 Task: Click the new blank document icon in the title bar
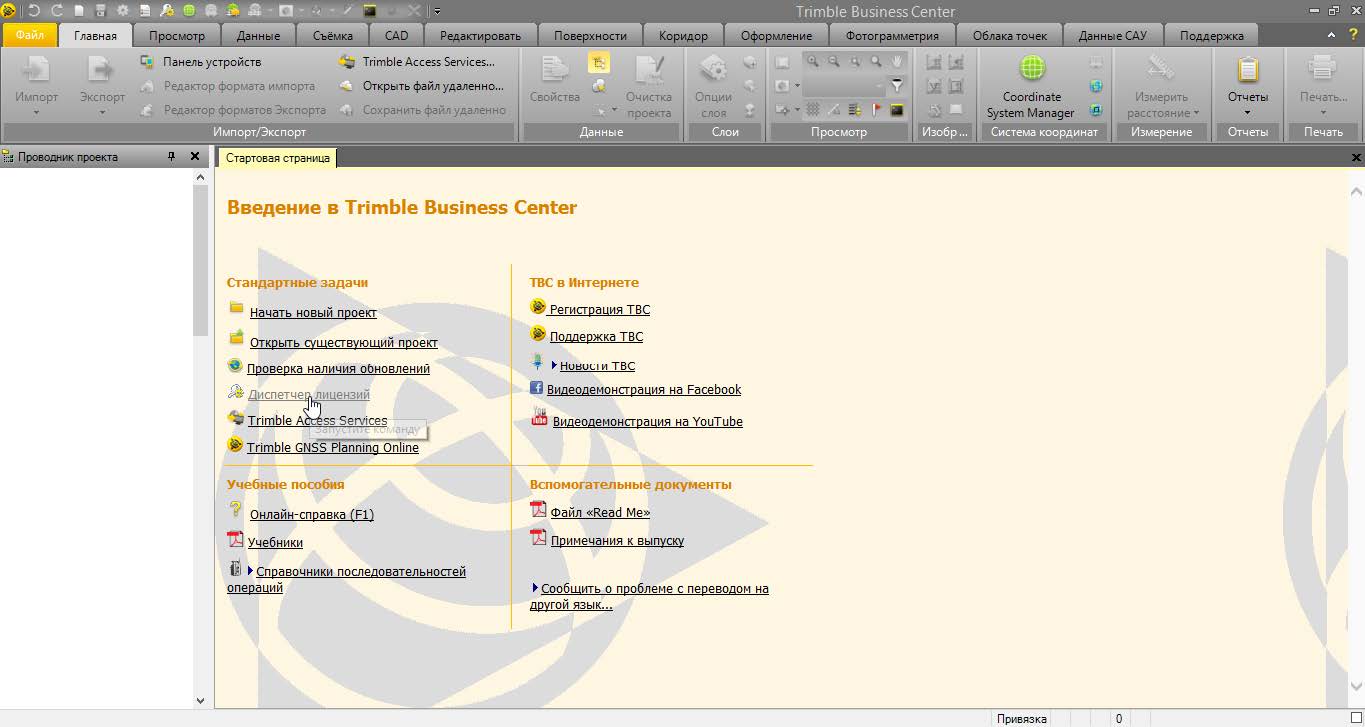(x=79, y=11)
